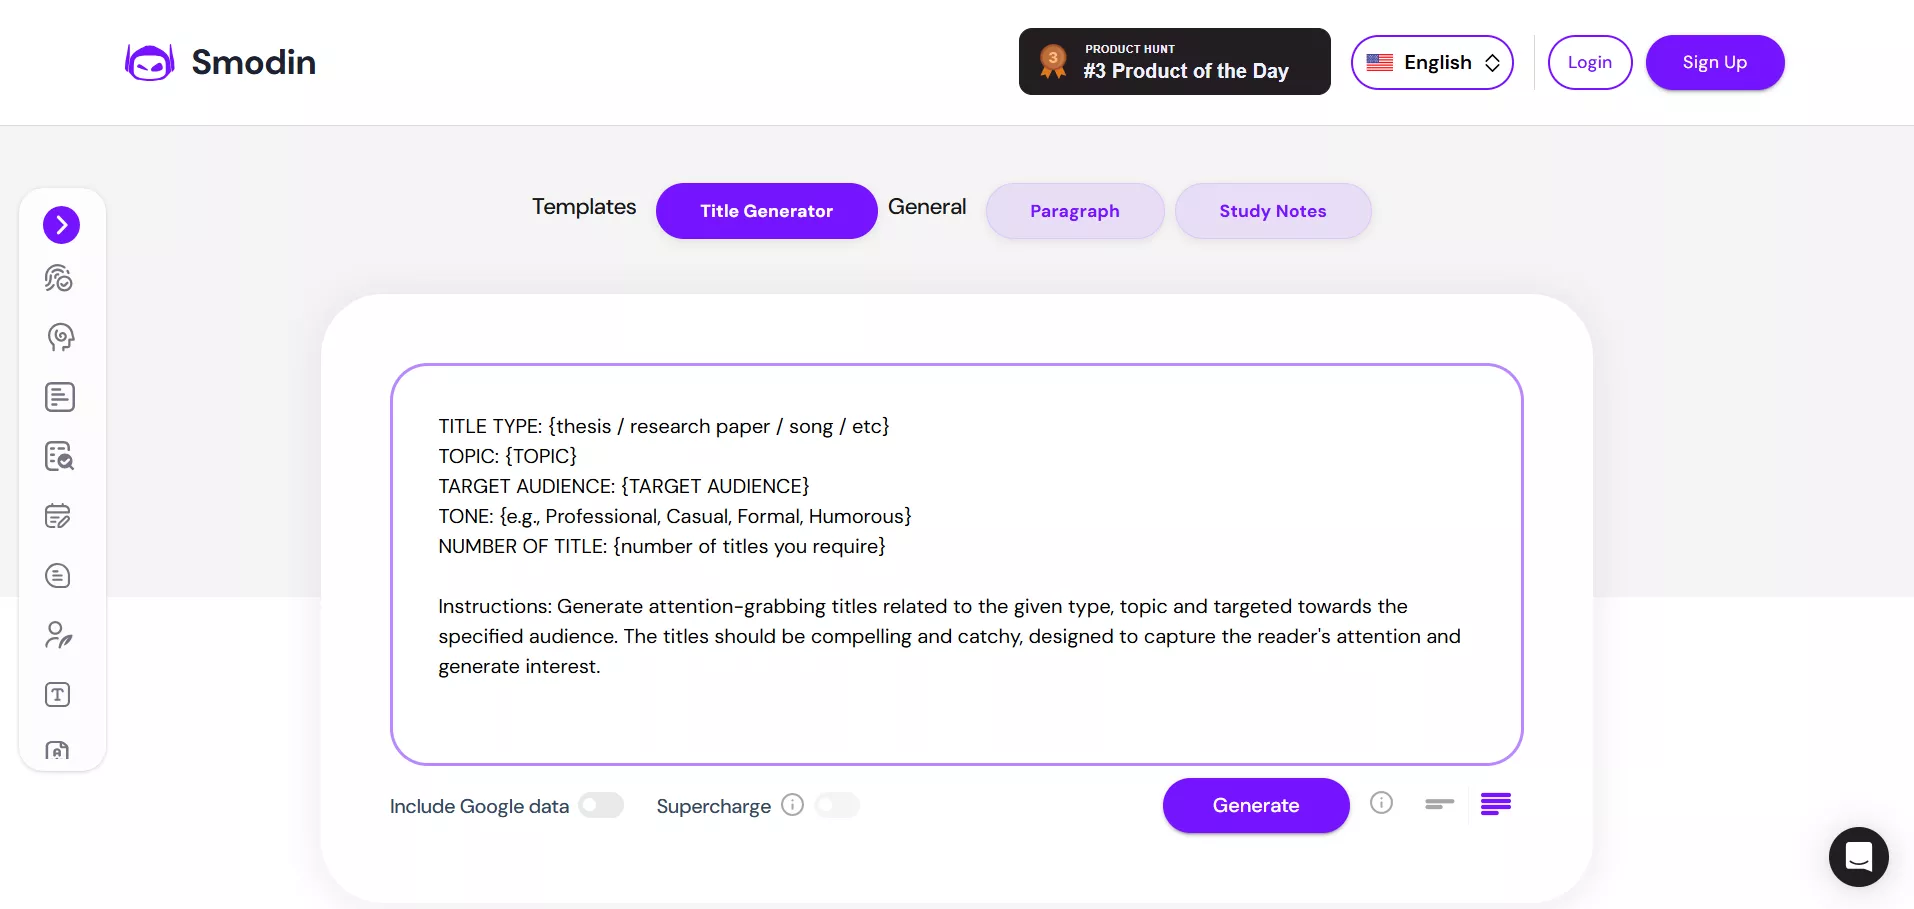
Task: Select the short output length option
Action: pyautogui.click(x=1438, y=804)
